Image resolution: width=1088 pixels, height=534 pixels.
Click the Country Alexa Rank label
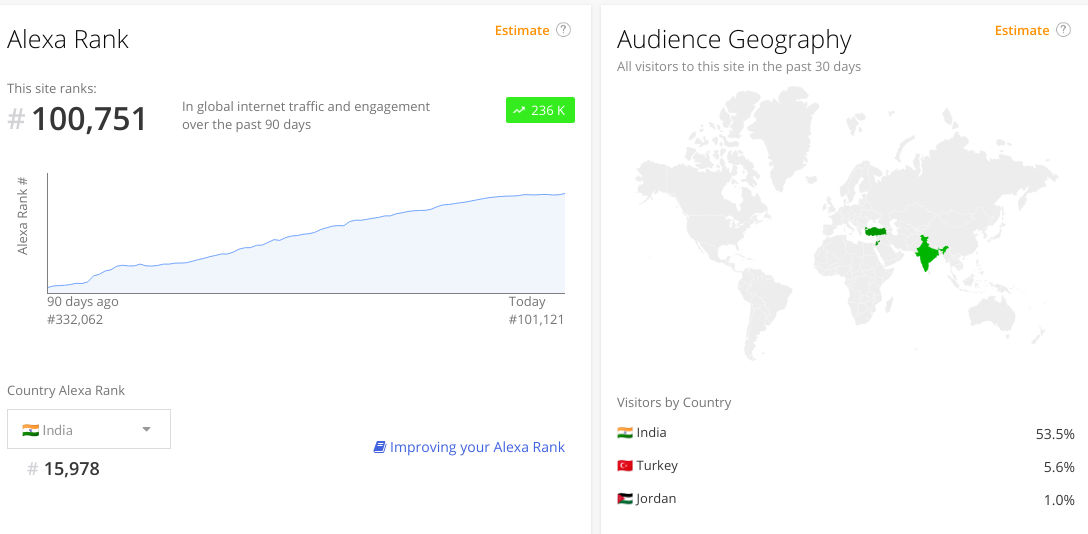coord(66,390)
